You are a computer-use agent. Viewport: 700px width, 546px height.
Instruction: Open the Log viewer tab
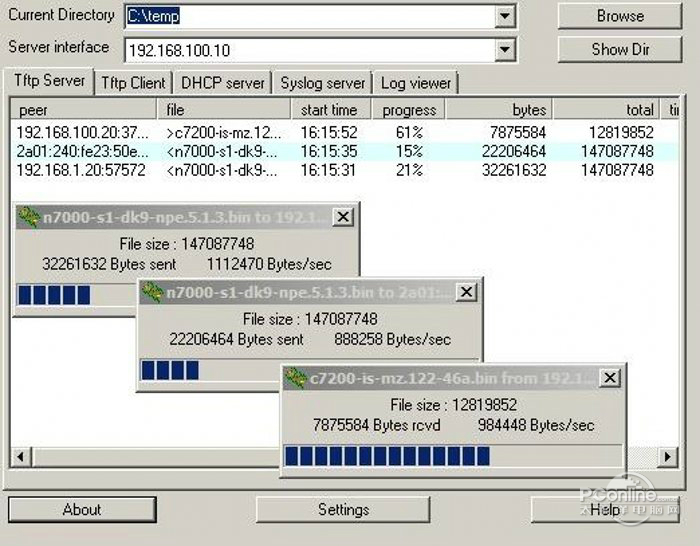coord(416,83)
